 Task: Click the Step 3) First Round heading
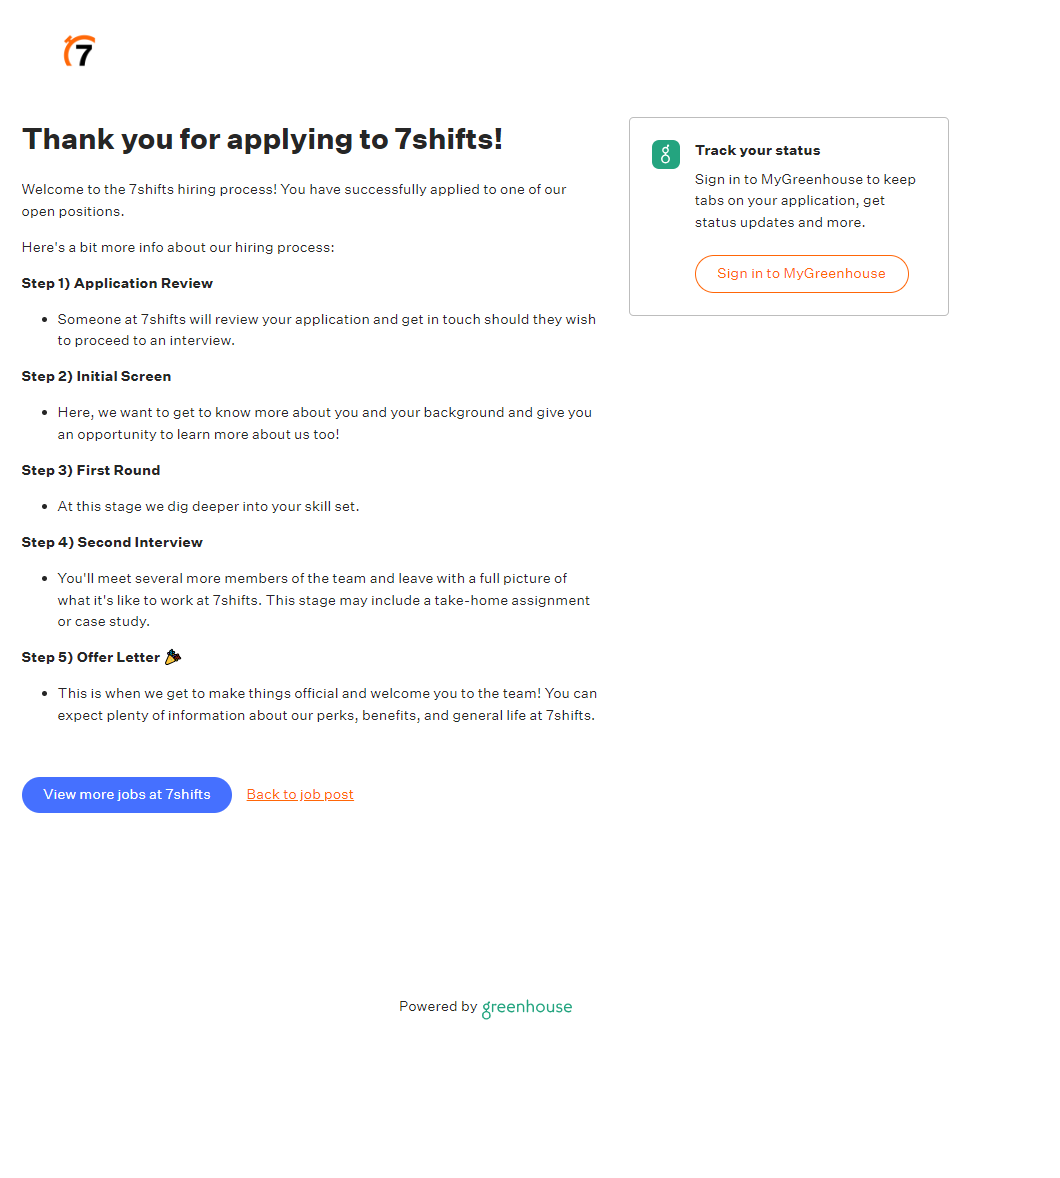pos(91,470)
